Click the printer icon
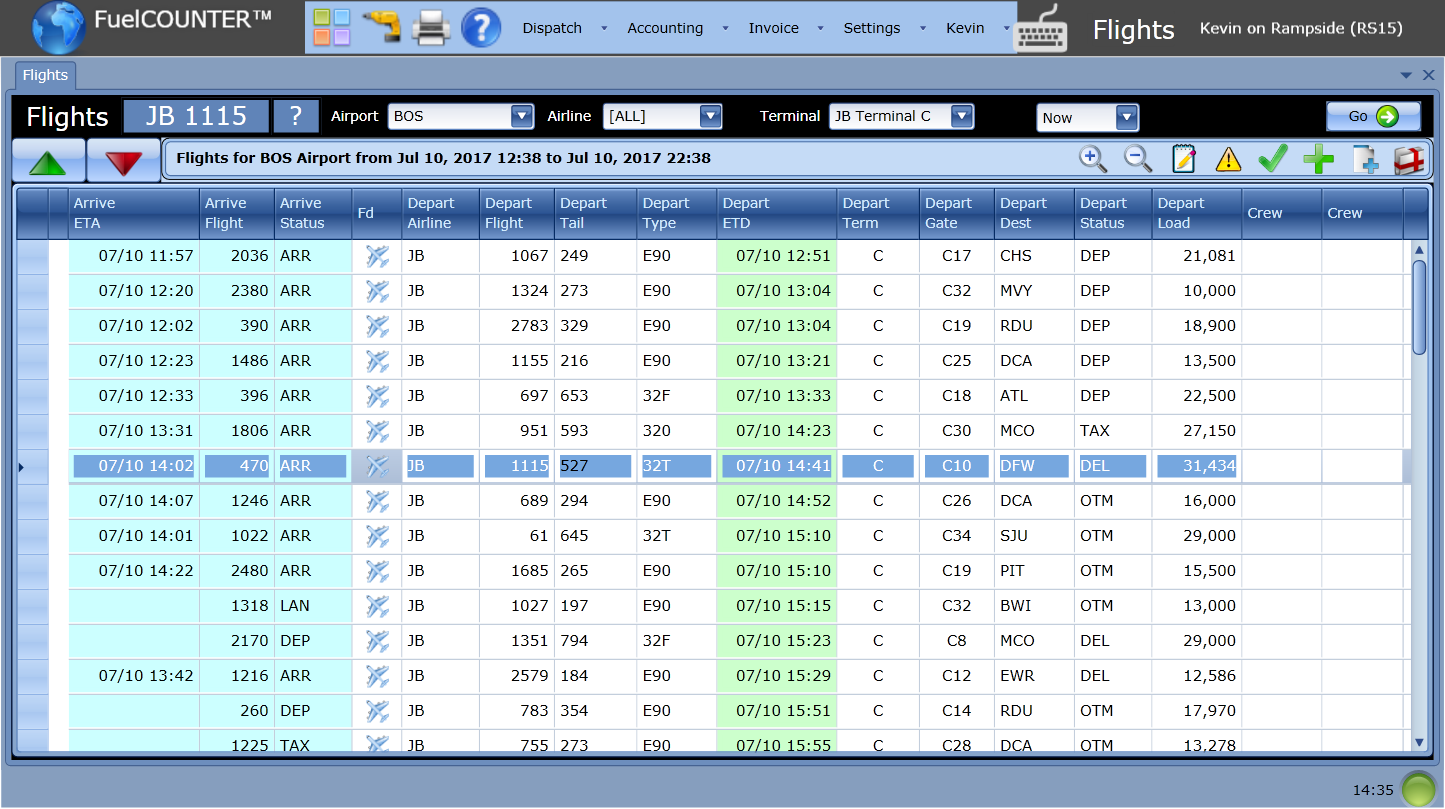1445x809 pixels. 431,27
